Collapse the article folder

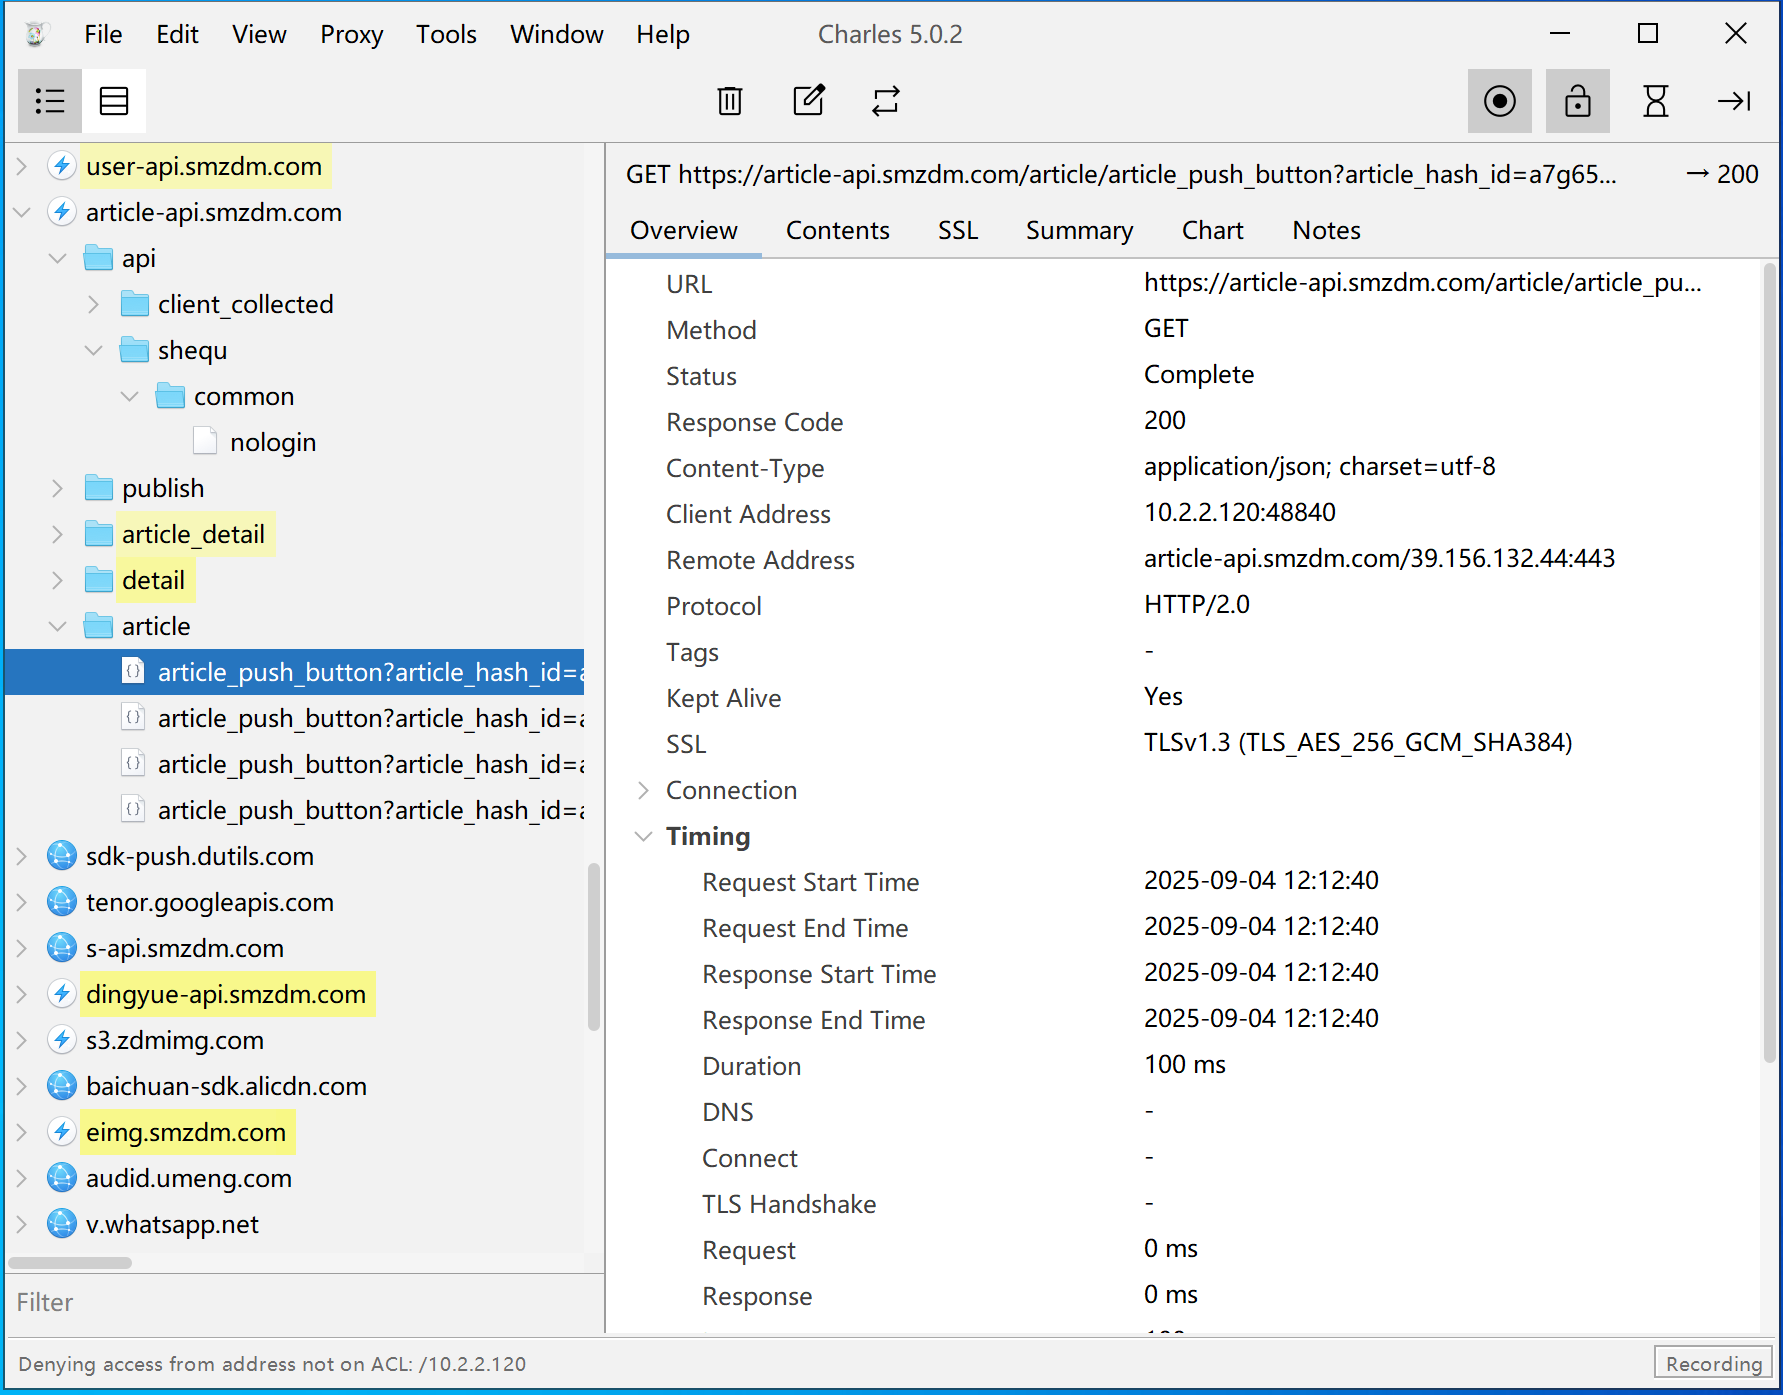tap(58, 626)
